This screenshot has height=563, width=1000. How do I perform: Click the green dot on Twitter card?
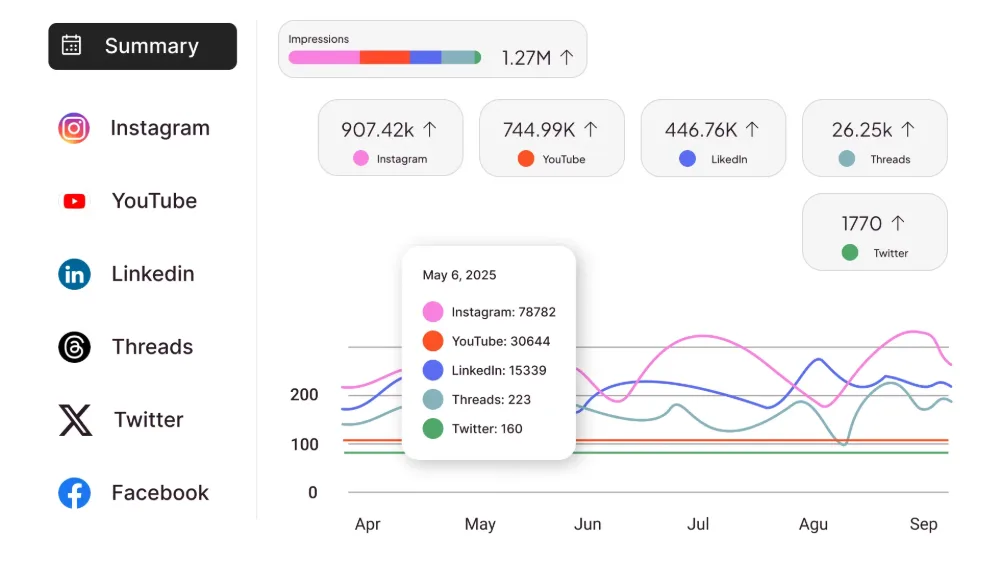(x=849, y=252)
